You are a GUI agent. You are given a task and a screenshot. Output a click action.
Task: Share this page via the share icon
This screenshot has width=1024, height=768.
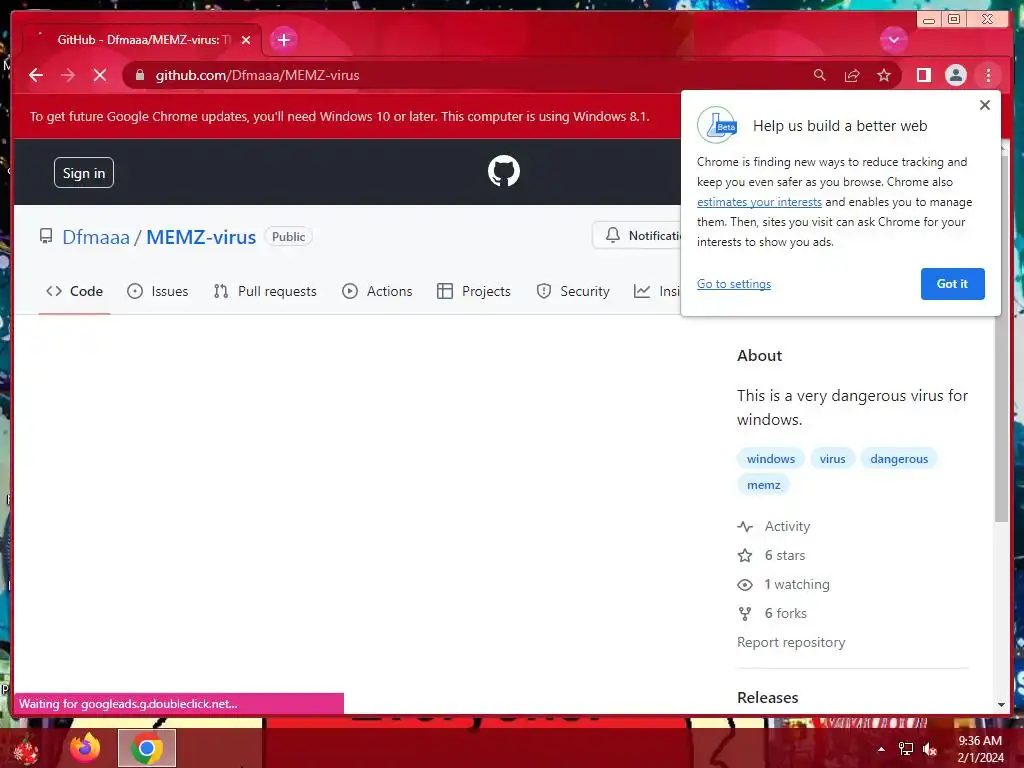point(852,75)
